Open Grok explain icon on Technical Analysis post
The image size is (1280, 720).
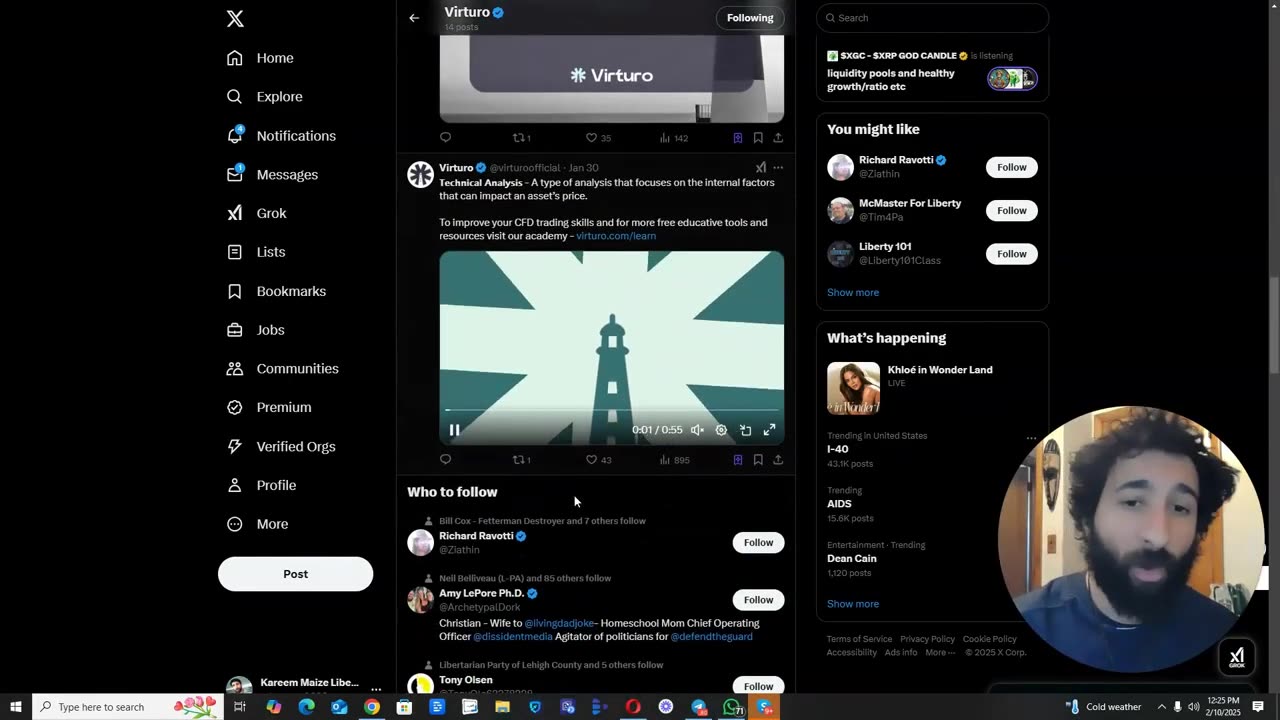tap(760, 168)
